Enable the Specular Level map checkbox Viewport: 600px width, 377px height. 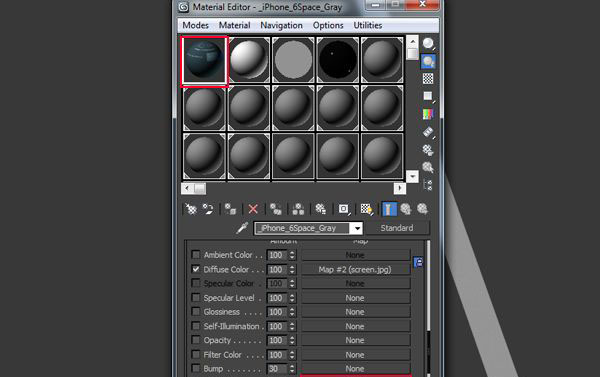(196, 297)
